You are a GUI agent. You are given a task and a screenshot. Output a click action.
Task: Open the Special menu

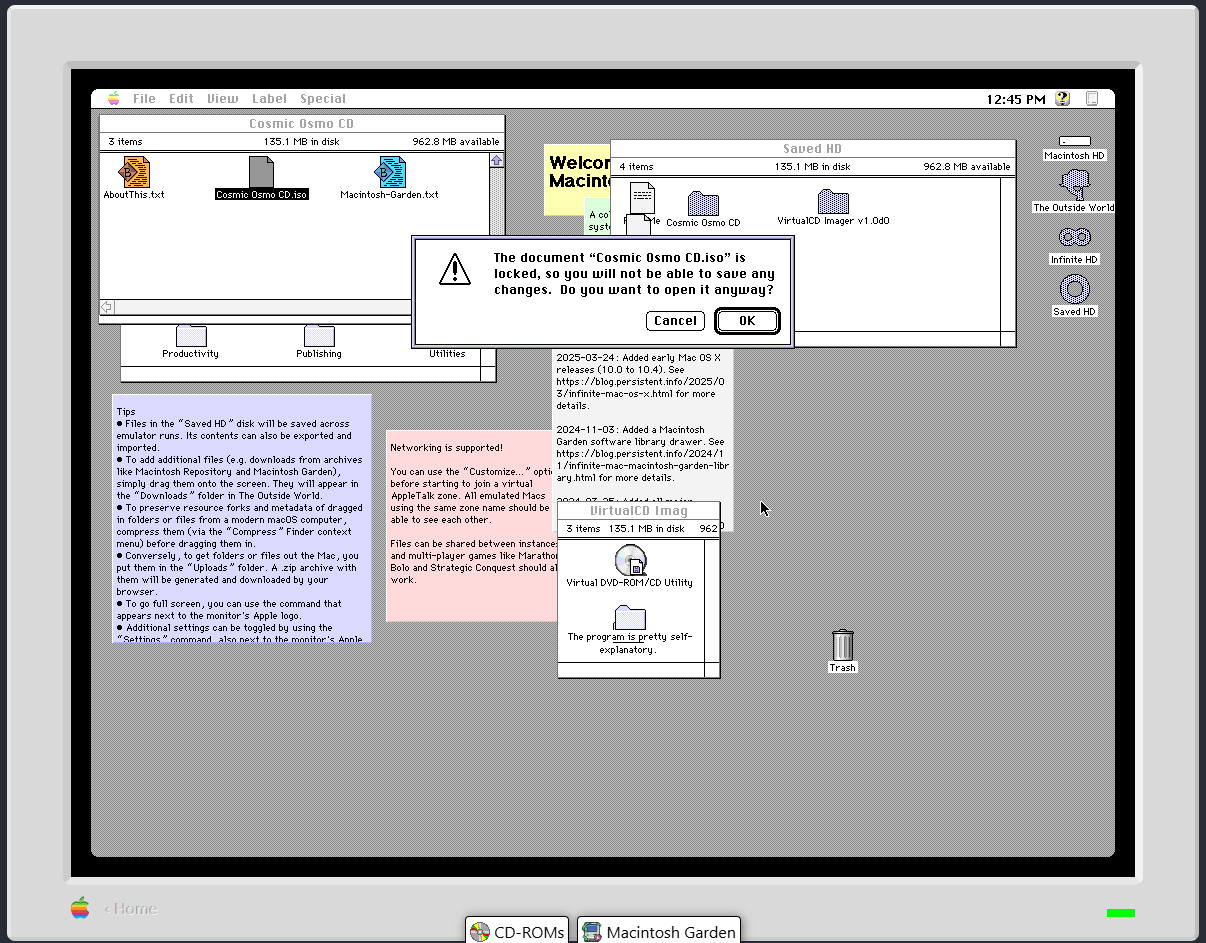pyautogui.click(x=323, y=98)
